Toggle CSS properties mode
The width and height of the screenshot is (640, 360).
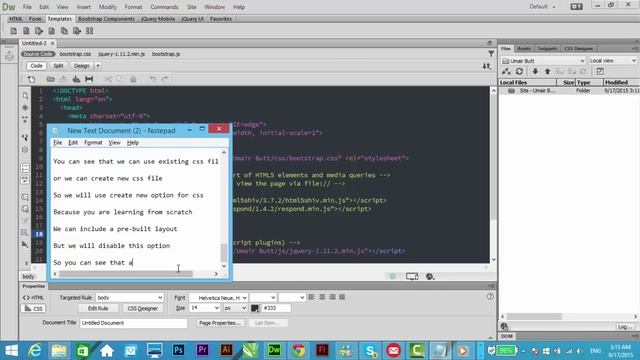pyautogui.click(x=33, y=309)
